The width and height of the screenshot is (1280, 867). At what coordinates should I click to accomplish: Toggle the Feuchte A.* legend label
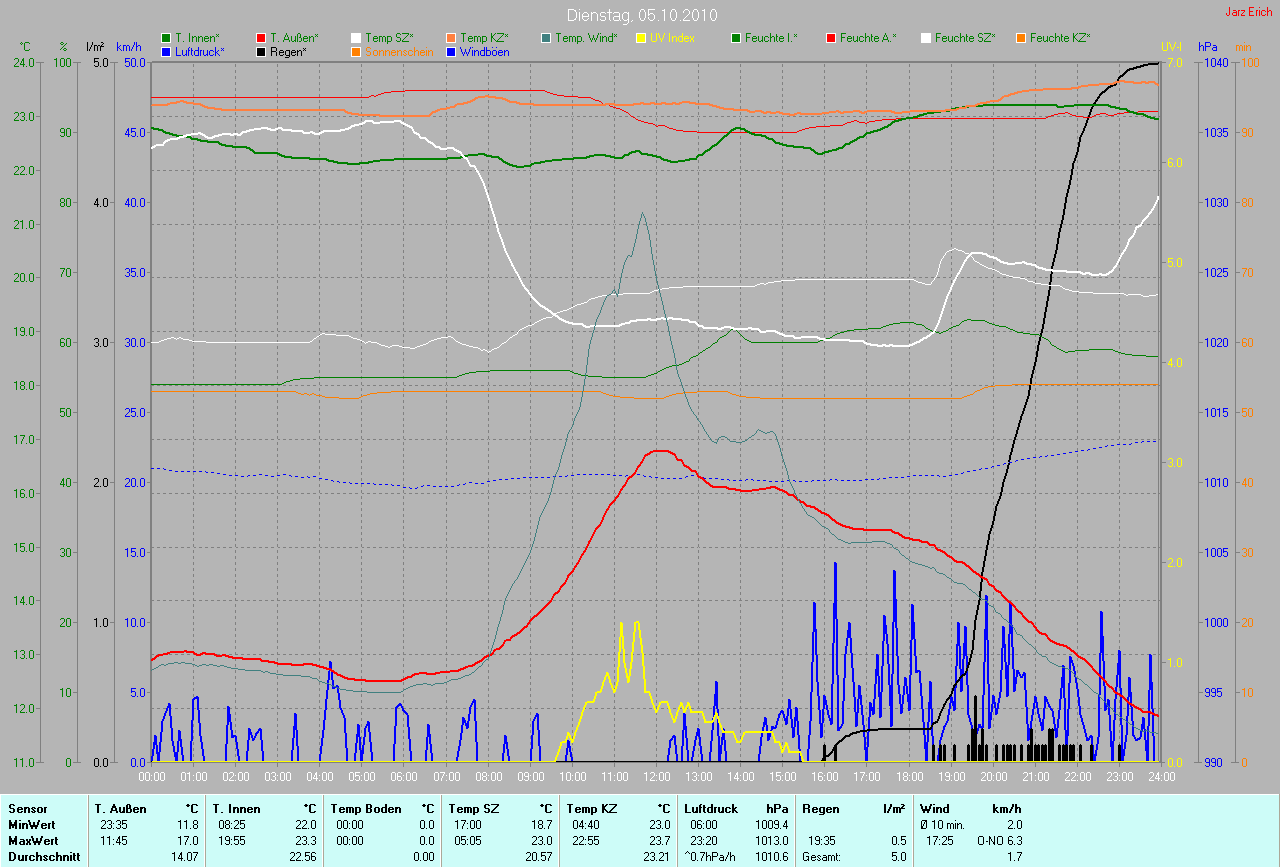tap(867, 38)
